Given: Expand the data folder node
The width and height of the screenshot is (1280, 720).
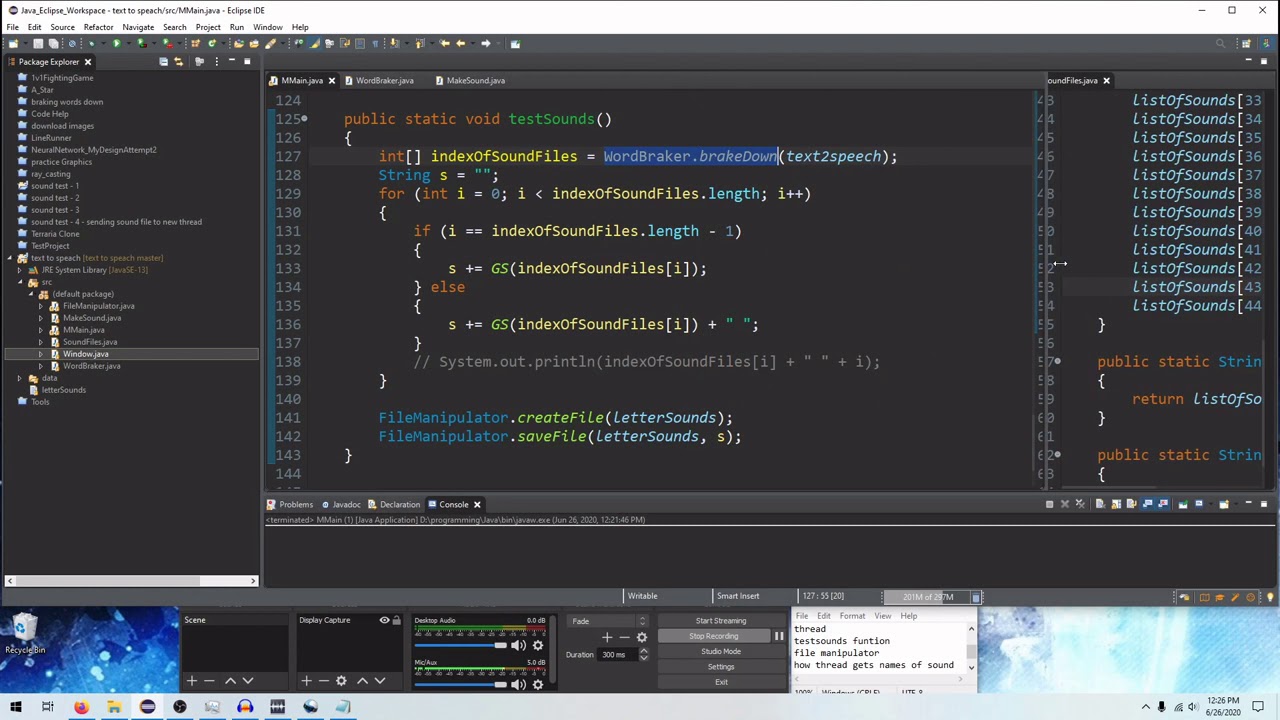Looking at the screenshot, I should pyautogui.click(x=20, y=378).
